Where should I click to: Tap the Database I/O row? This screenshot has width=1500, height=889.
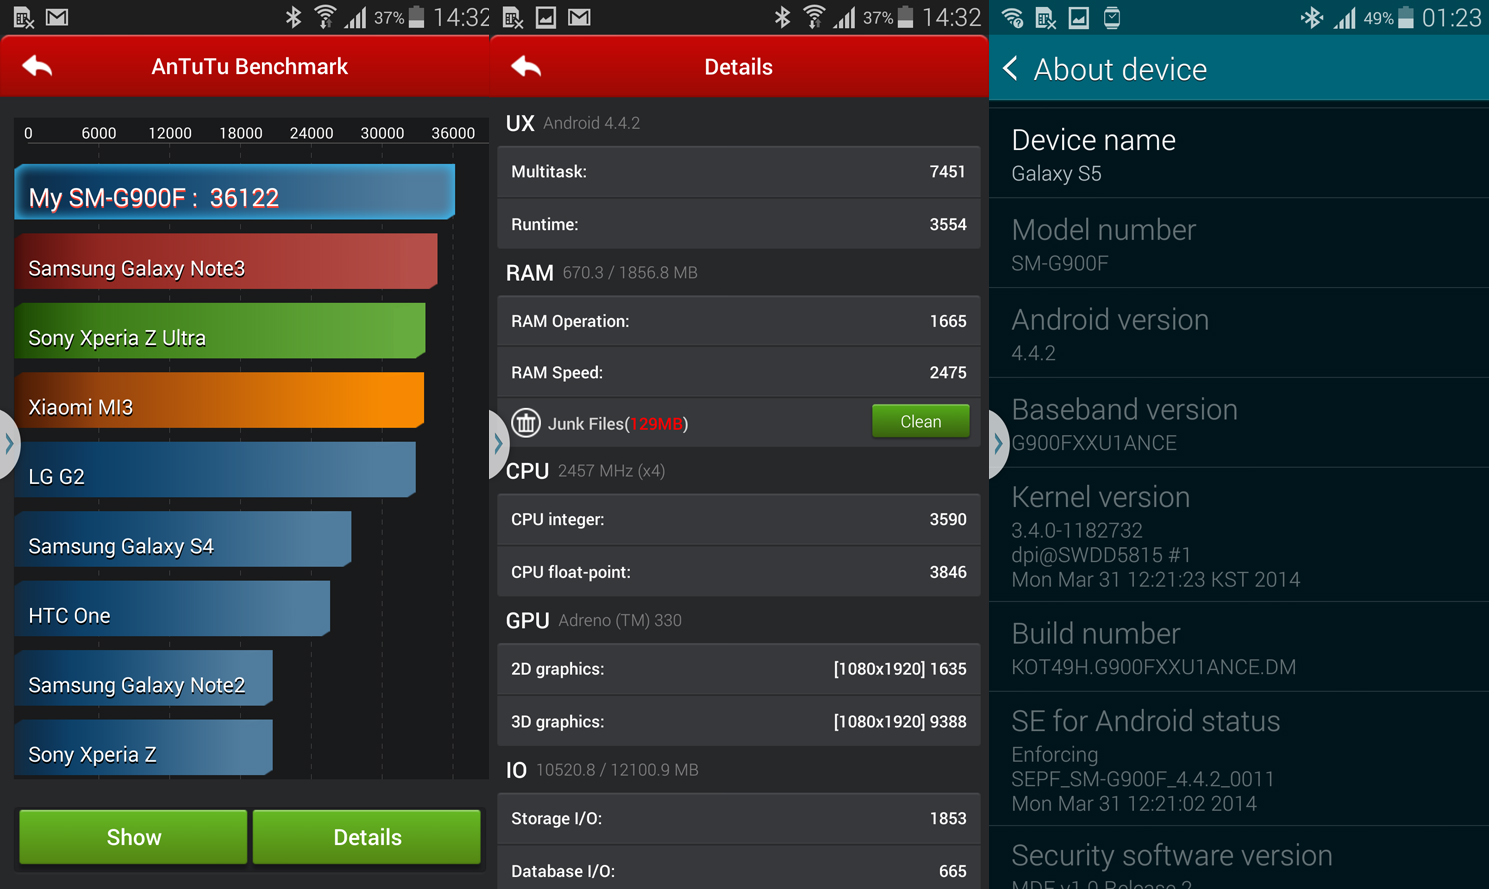point(739,868)
